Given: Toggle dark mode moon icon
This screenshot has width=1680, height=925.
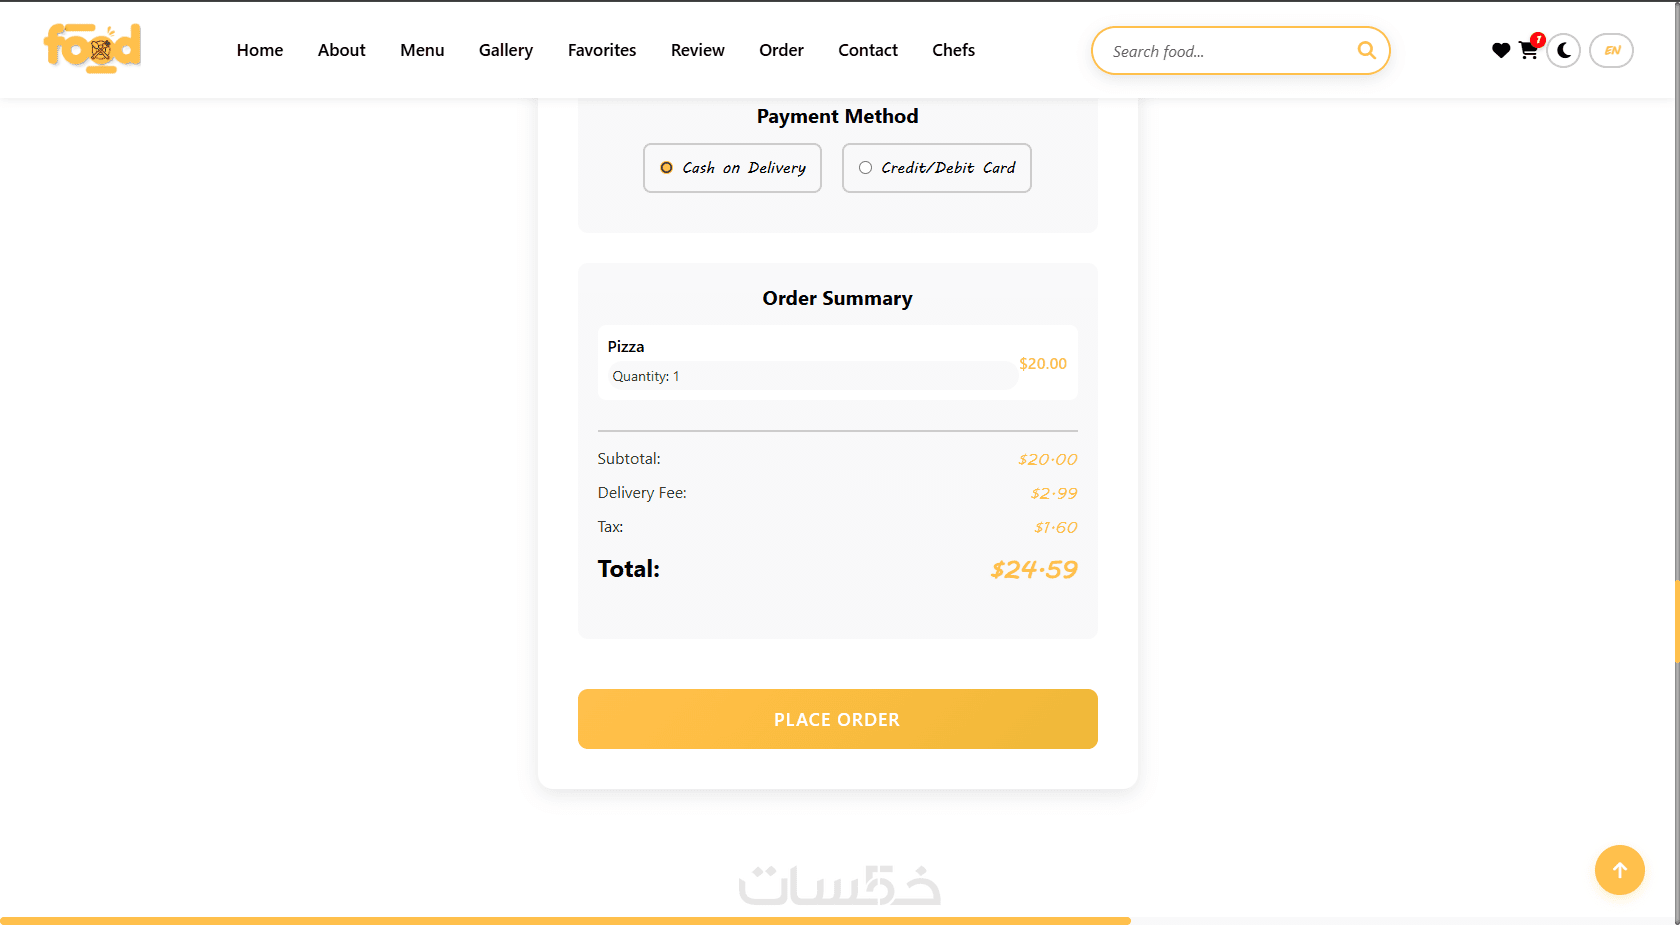Looking at the screenshot, I should (1564, 50).
